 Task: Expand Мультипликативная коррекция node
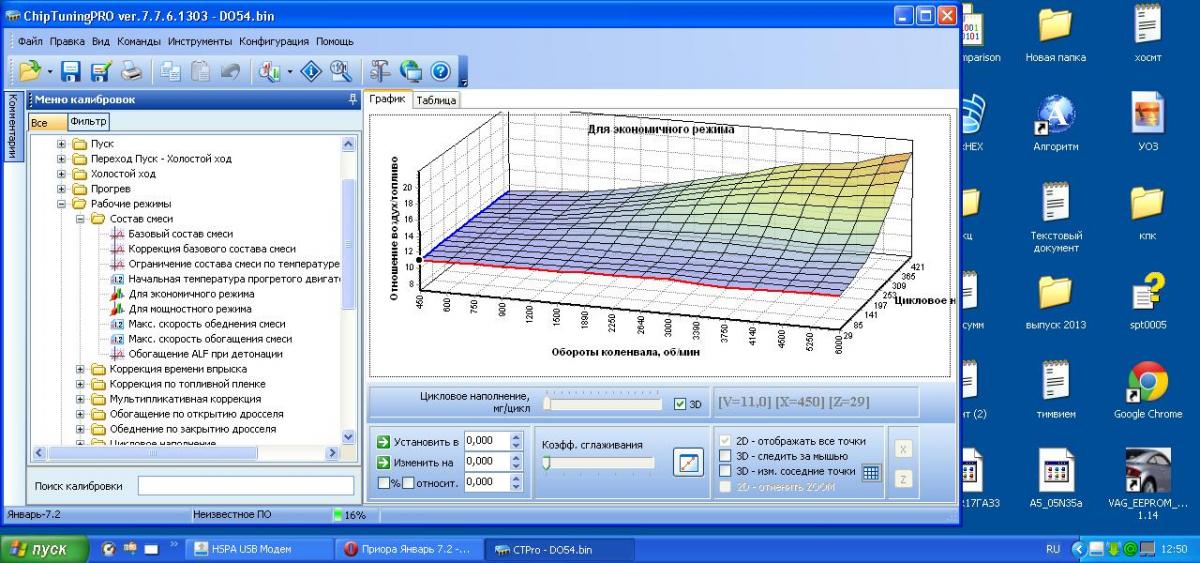81,399
